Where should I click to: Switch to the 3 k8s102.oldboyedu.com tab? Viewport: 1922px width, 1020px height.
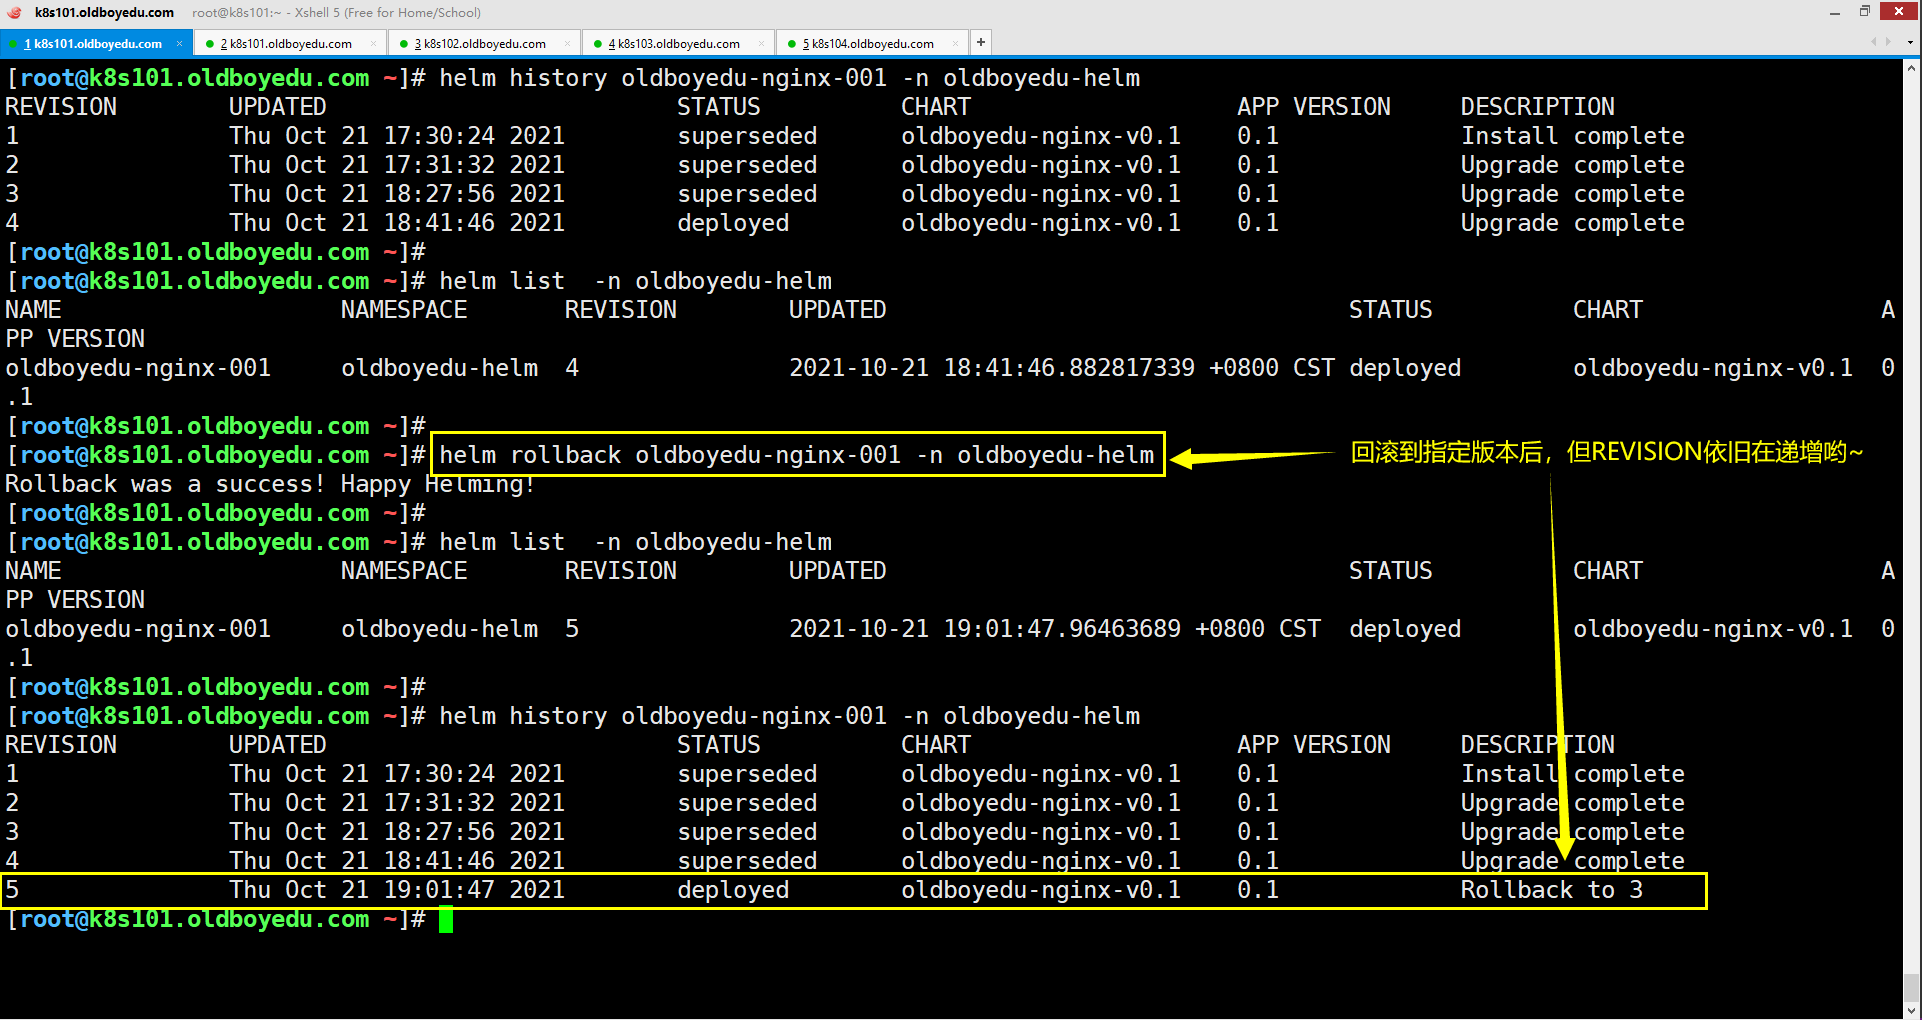coord(479,43)
